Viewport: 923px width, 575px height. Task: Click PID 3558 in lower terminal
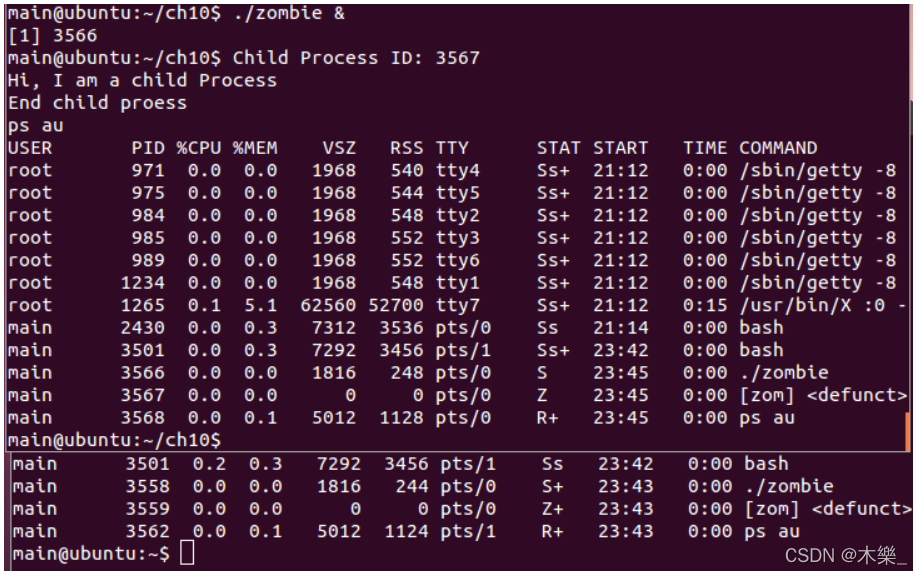pos(147,486)
